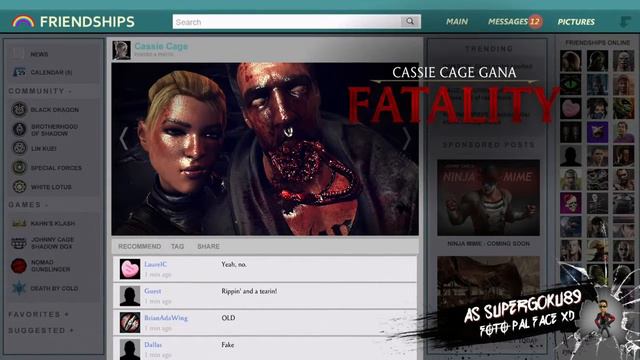
Task: Click the black silhouette avatar in Friendships Online
Action: [x=571, y=156]
